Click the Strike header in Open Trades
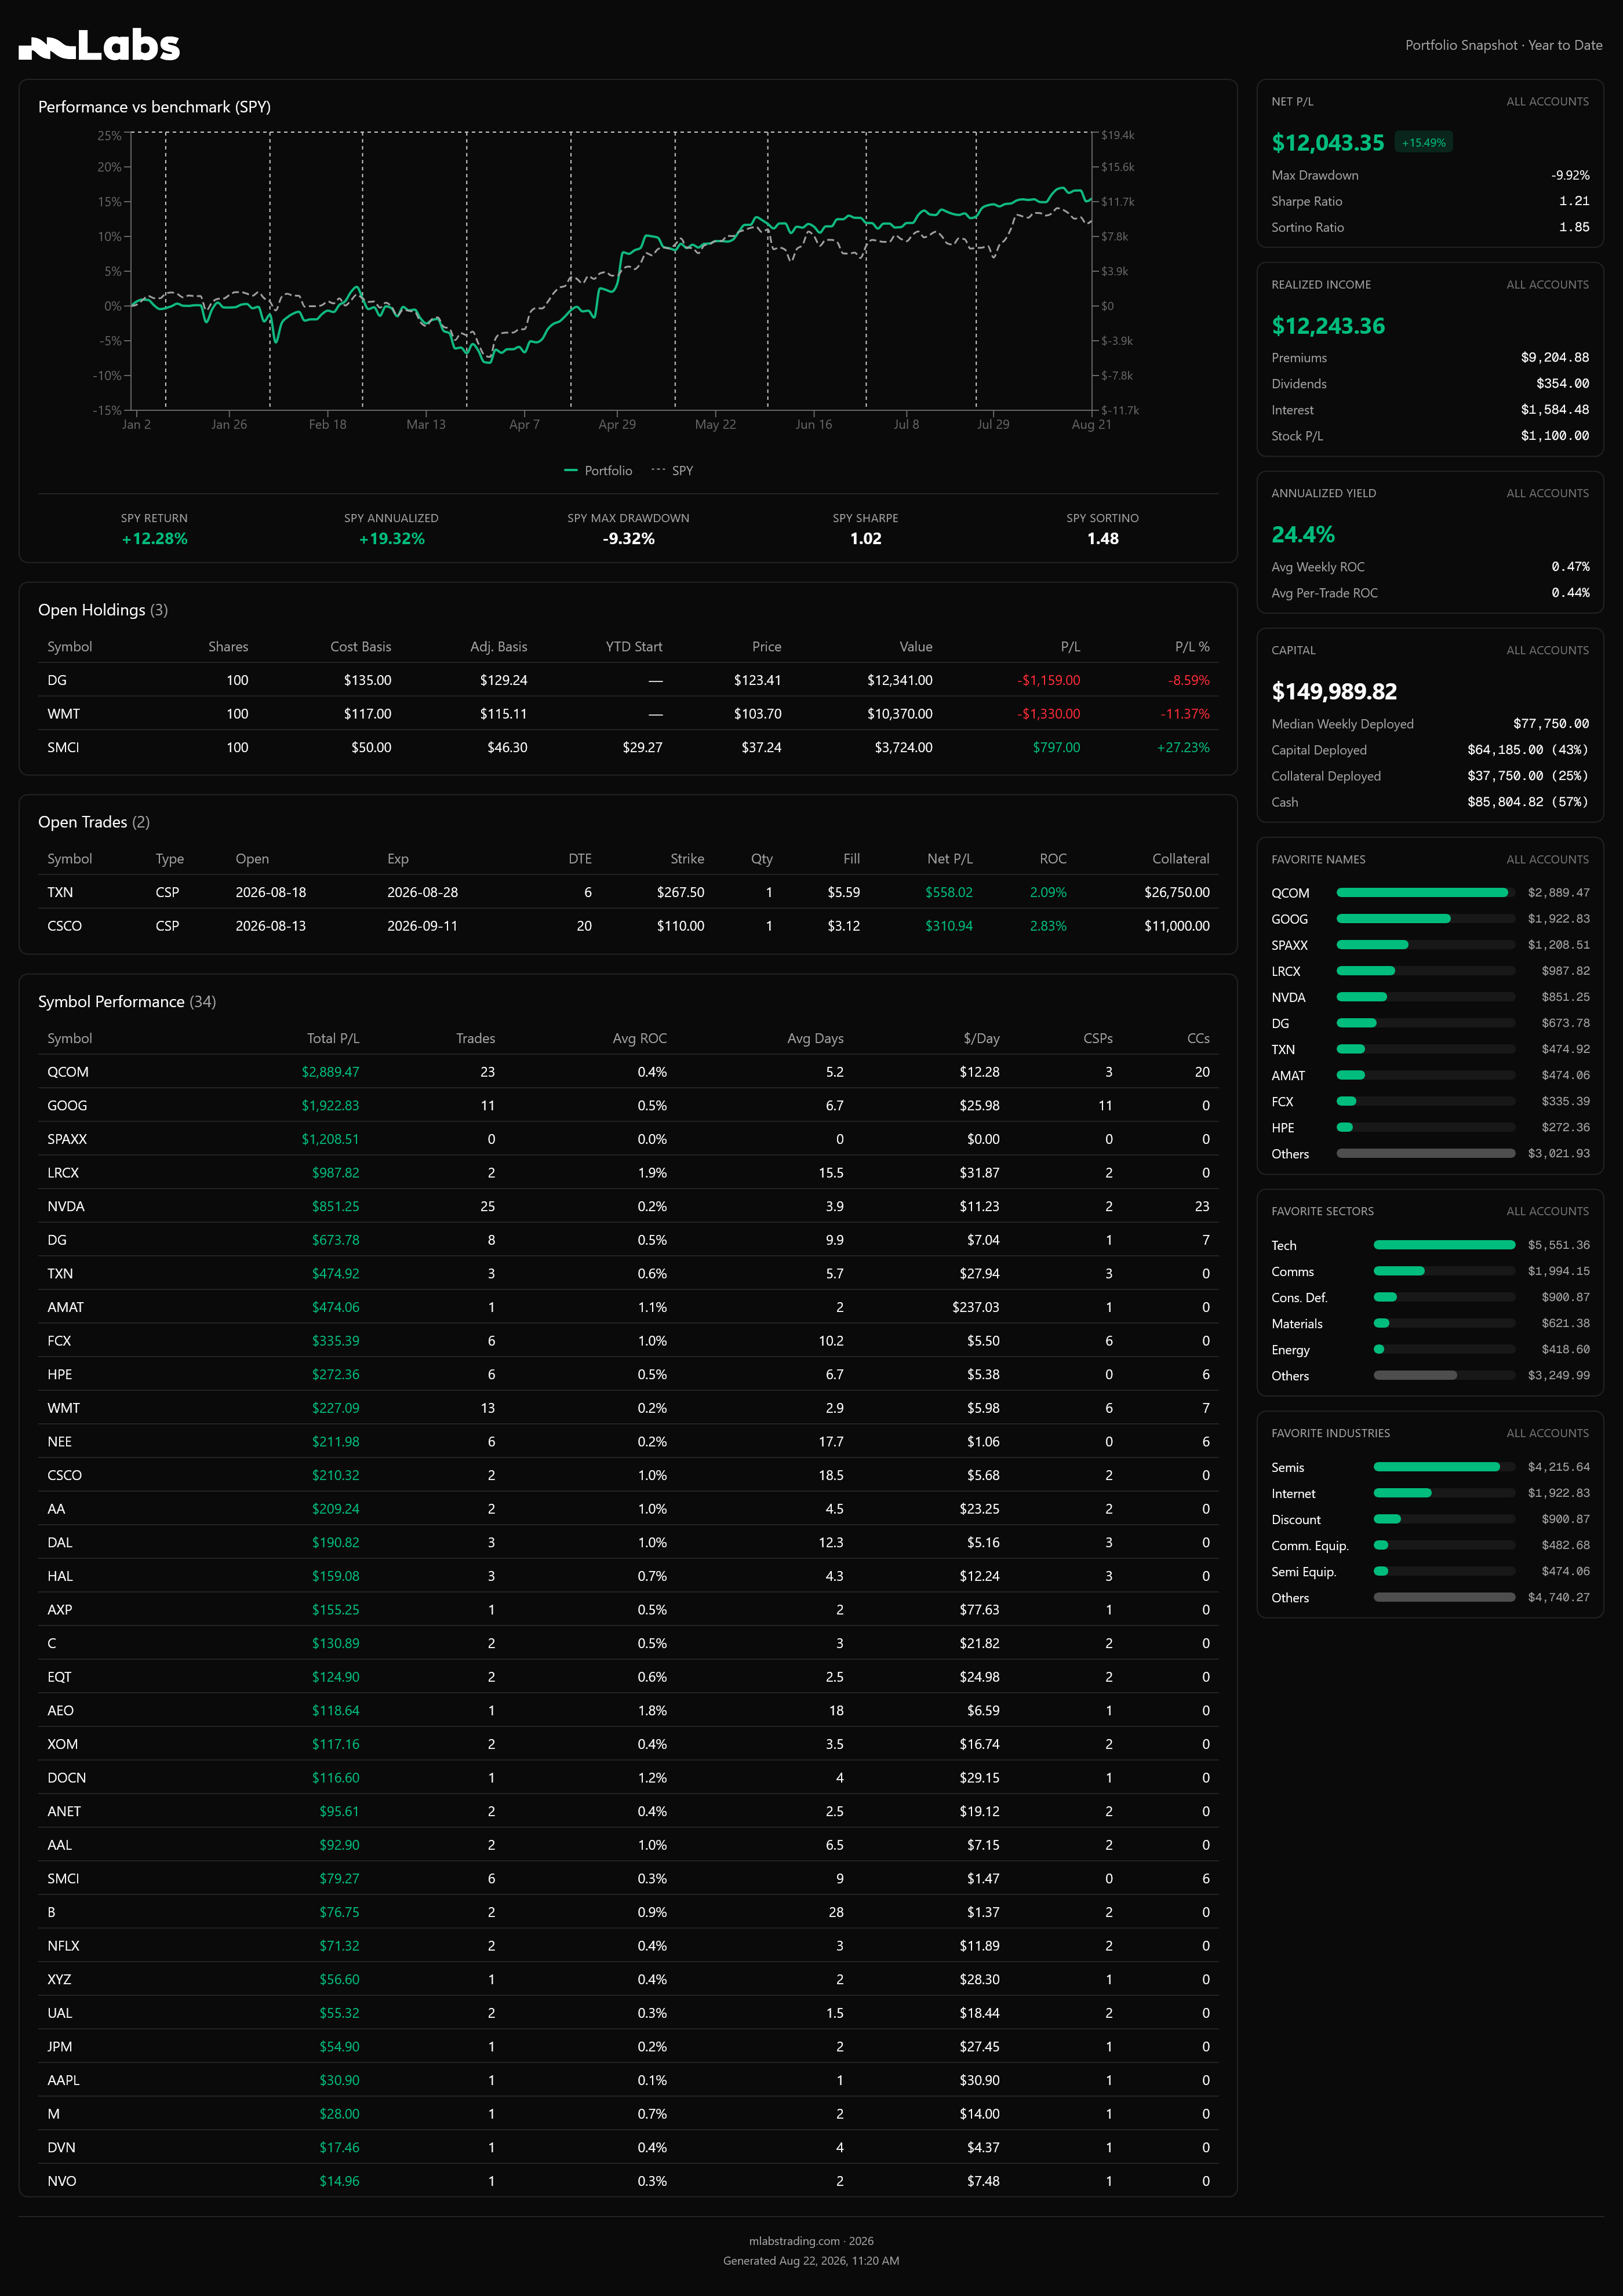 click(687, 859)
